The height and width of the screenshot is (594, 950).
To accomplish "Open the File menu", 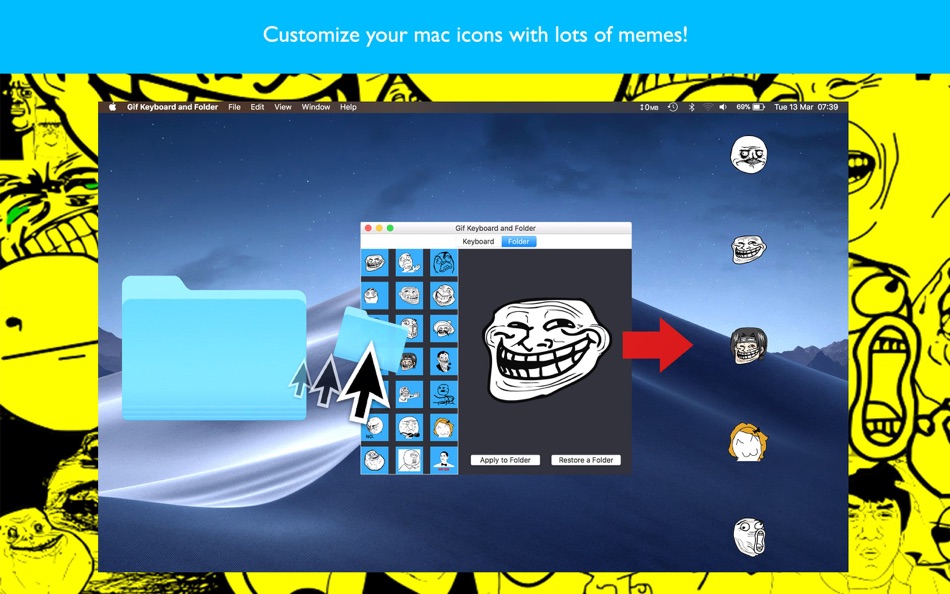I will pos(234,107).
